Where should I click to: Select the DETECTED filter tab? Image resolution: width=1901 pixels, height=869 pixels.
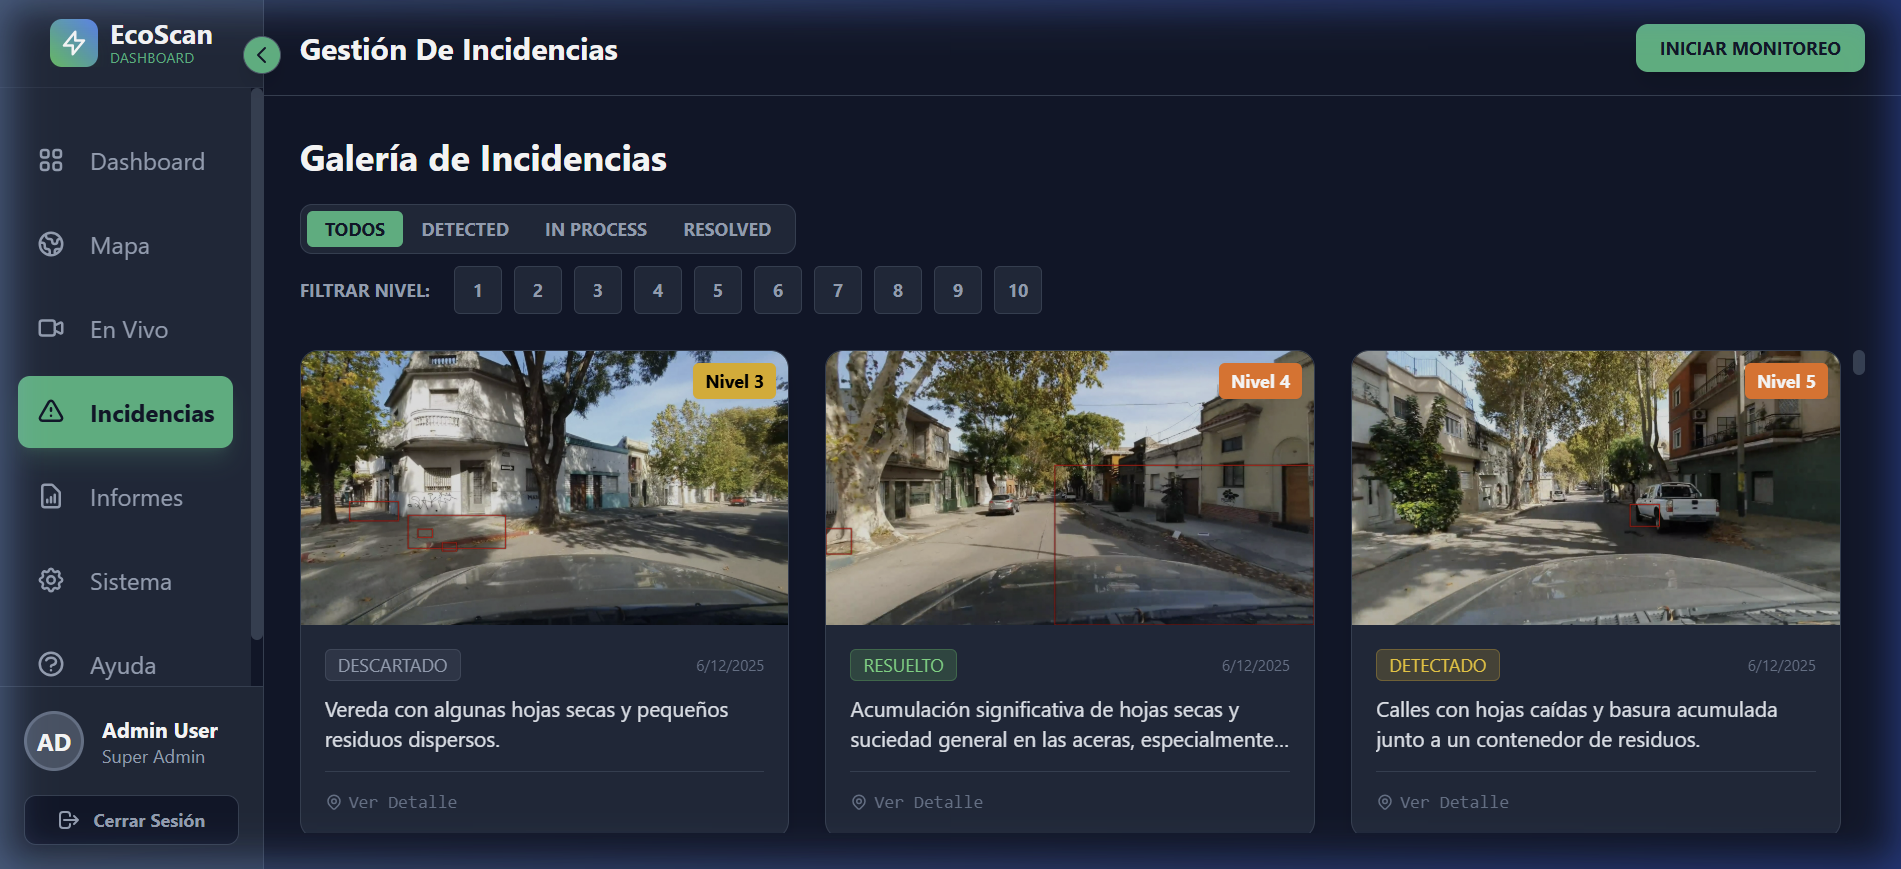(465, 229)
